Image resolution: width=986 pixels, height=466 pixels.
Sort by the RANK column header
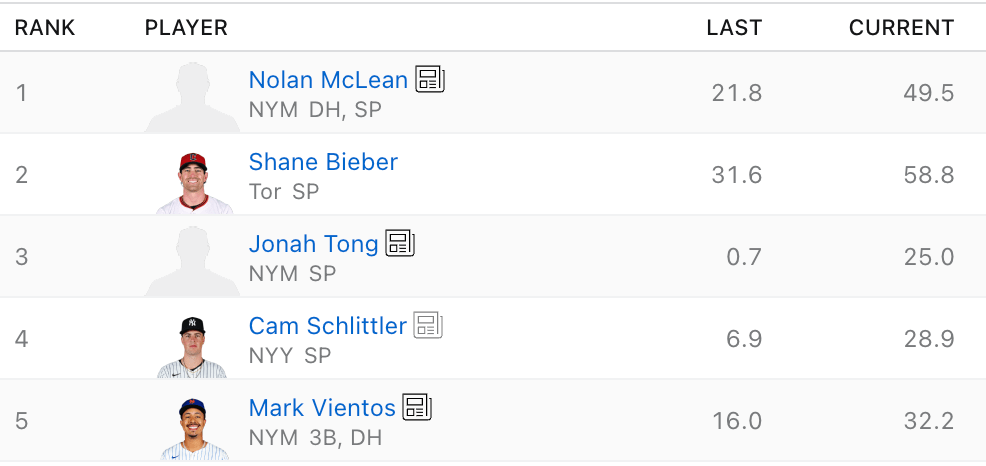(x=45, y=27)
